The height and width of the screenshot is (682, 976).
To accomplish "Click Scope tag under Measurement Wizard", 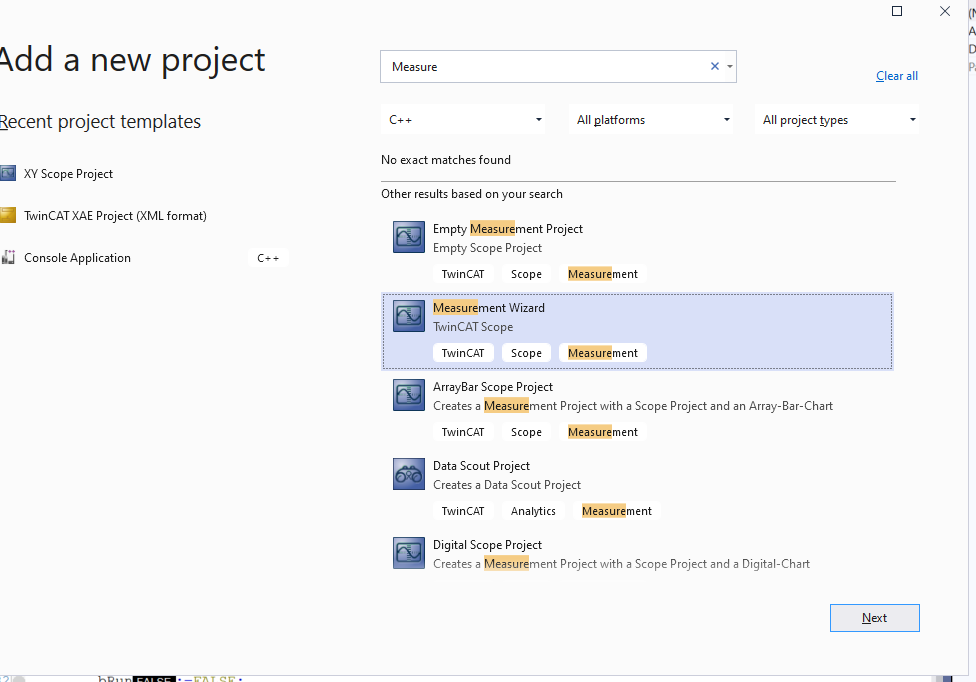I will (x=526, y=353).
